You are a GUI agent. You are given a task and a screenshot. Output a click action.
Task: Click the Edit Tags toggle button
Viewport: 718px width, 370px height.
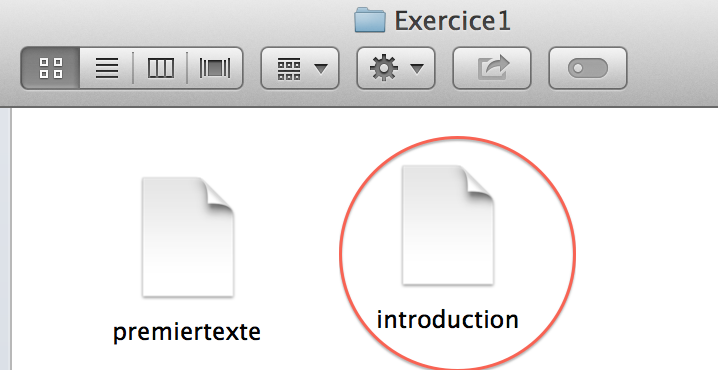(x=587, y=68)
